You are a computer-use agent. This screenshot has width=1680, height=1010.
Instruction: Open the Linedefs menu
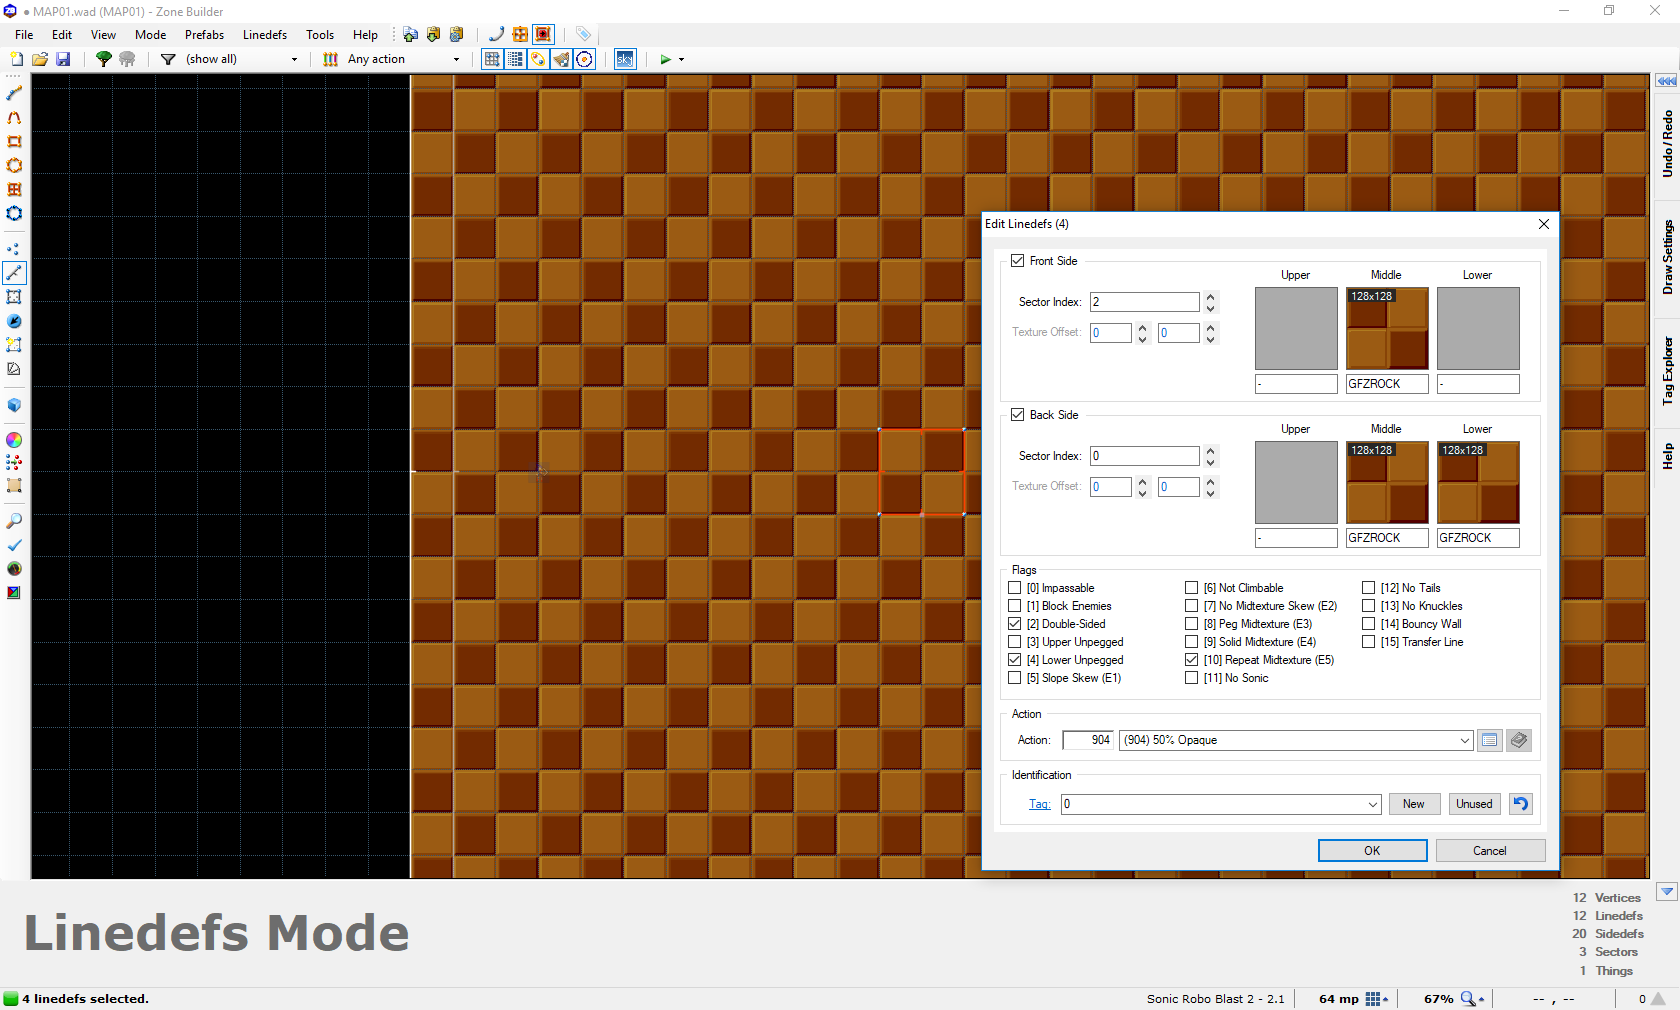264,35
